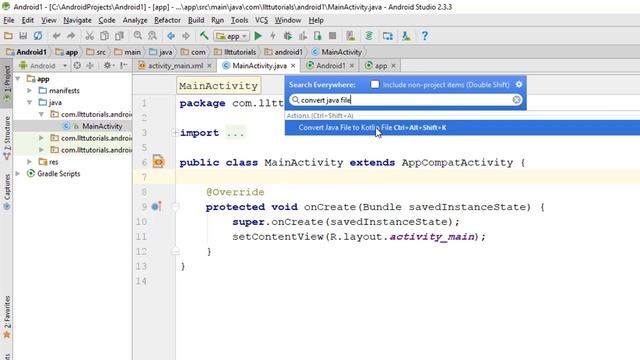Click the Attach debugger to process icon
This screenshot has width=640, height=360.
point(318,36)
